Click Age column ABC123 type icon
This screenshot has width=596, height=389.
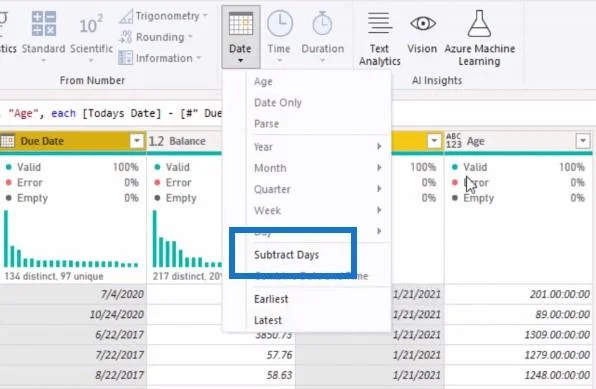[454, 141]
